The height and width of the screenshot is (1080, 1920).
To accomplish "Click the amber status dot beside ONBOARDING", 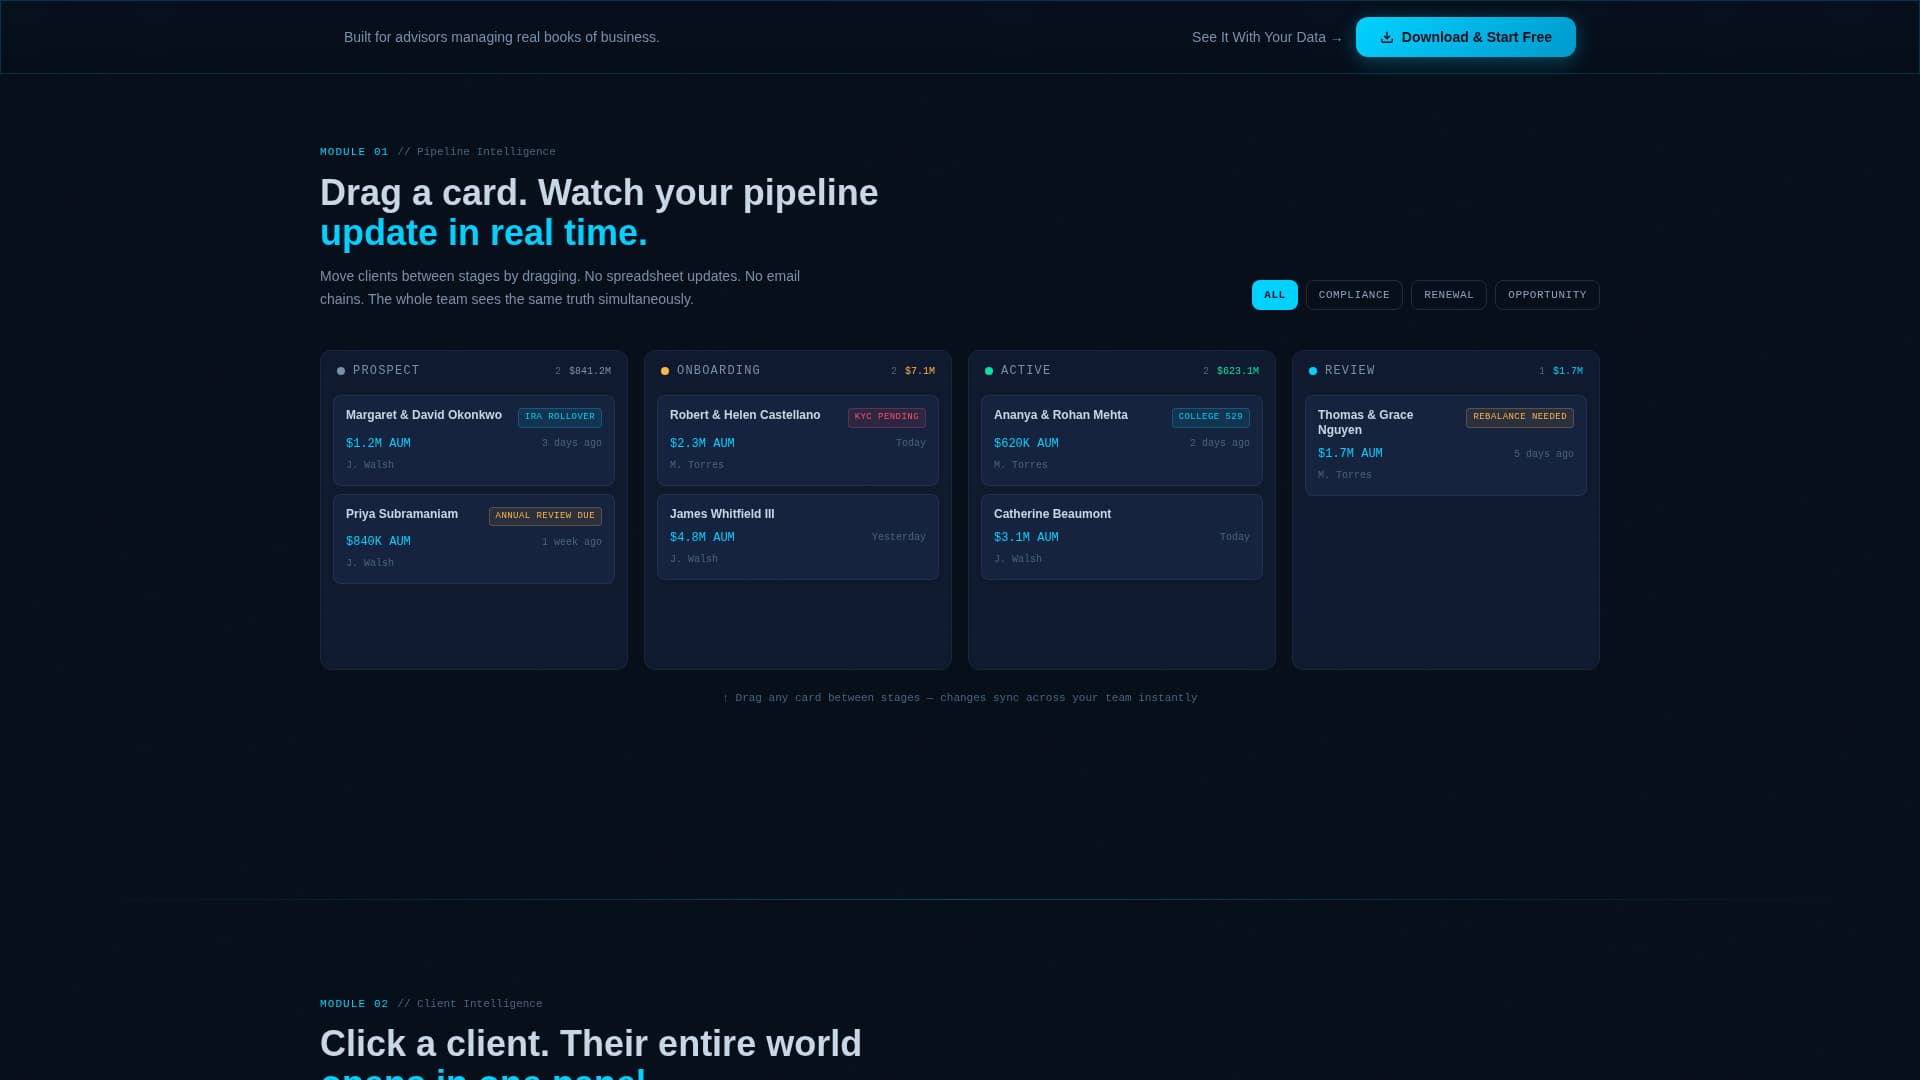I will [666, 370].
